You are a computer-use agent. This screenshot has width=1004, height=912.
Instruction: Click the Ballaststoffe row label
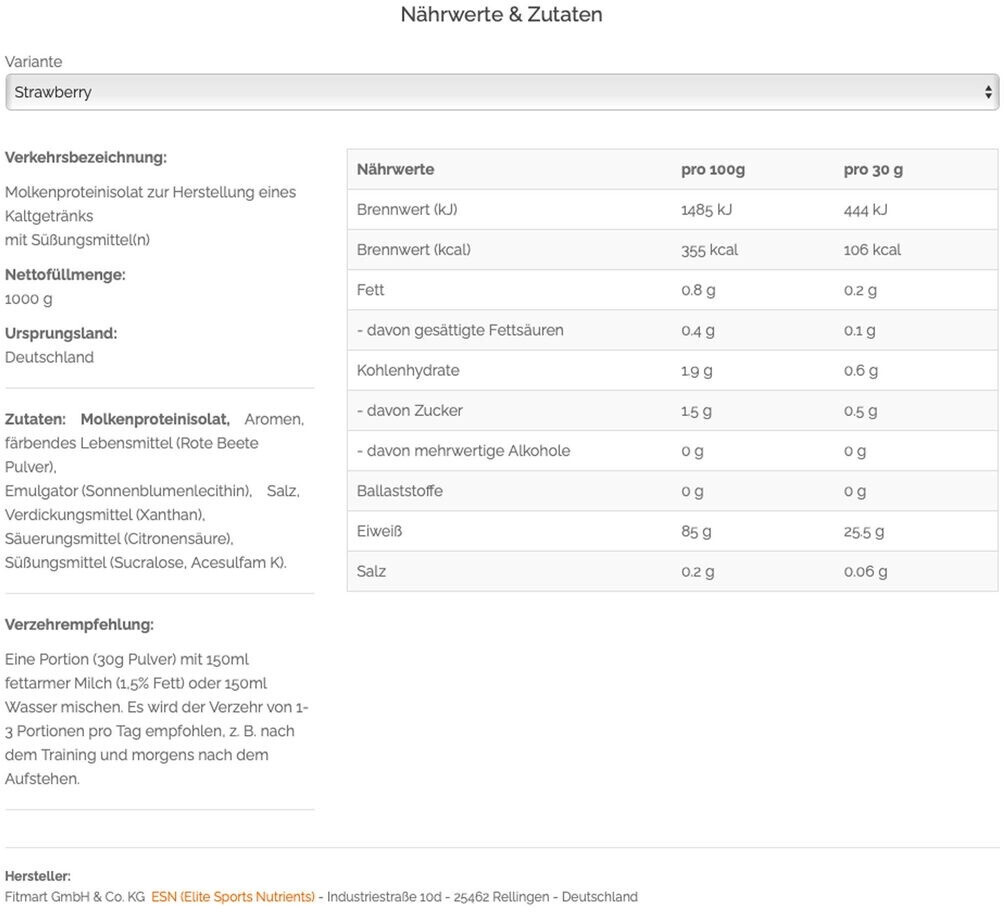(399, 491)
